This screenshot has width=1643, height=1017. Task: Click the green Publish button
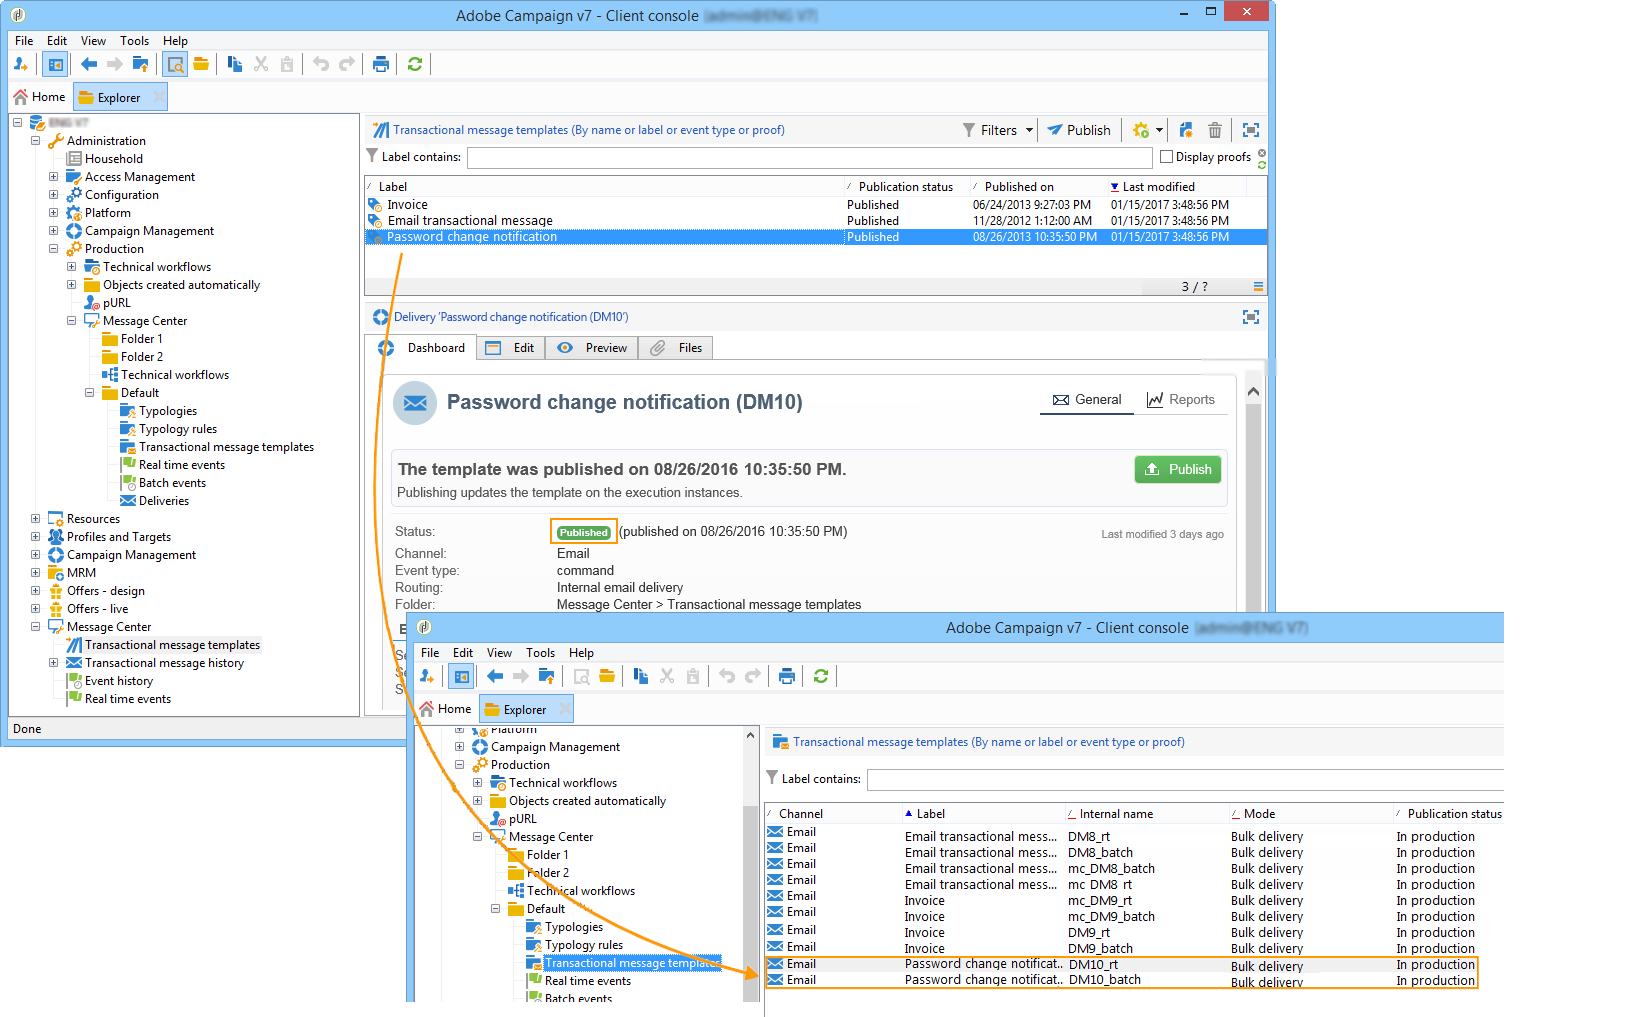pos(1178,470)
